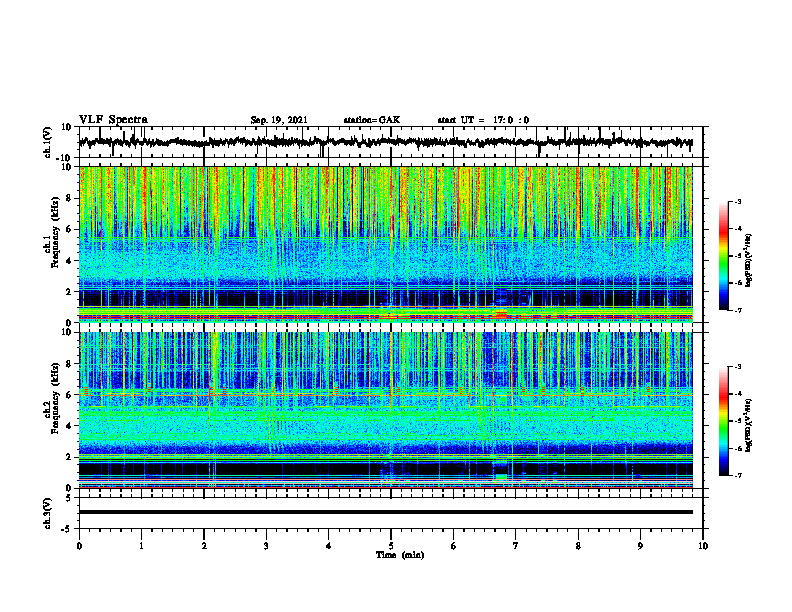This screenshot has width=792, height=612.
Task: Click the time axis tick label "4"
Action: click(x=329, y=546)
